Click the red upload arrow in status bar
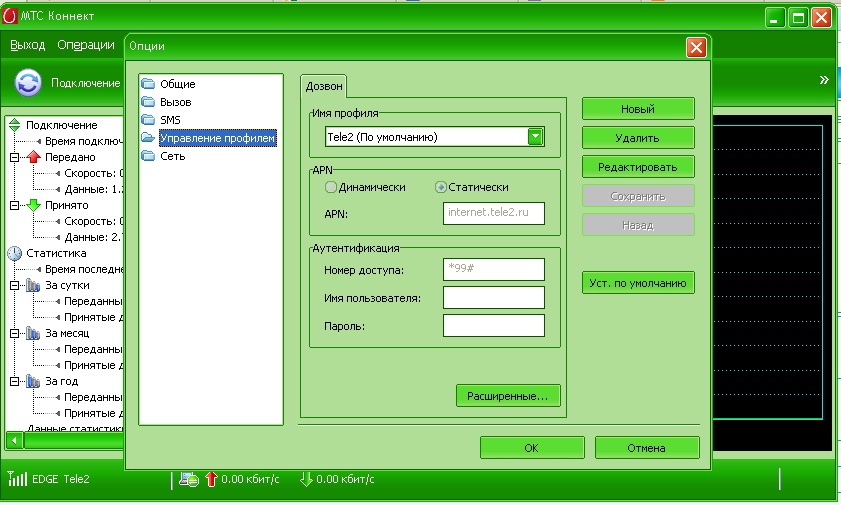This screenshot has height=505, width=841. click(211, 479)
